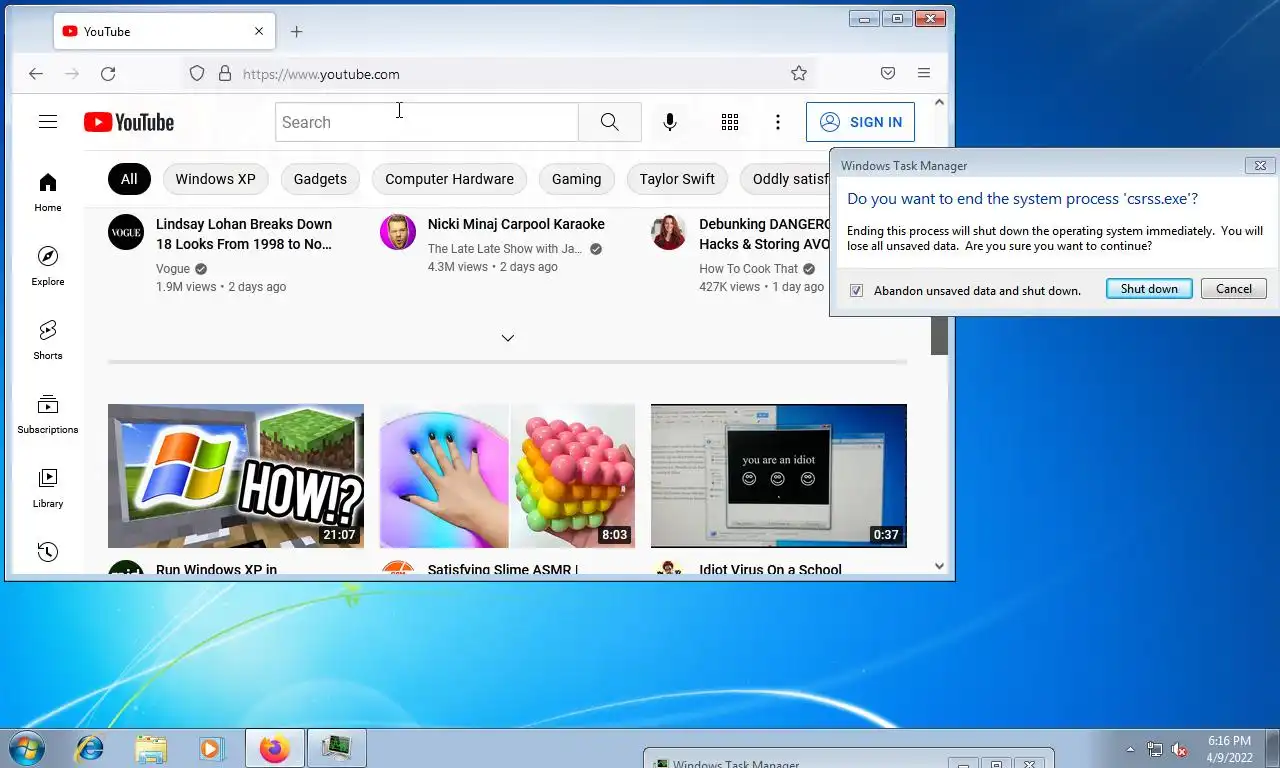
Task: Select the Windows XP filter chip
Action: click(x=215, y=179)
